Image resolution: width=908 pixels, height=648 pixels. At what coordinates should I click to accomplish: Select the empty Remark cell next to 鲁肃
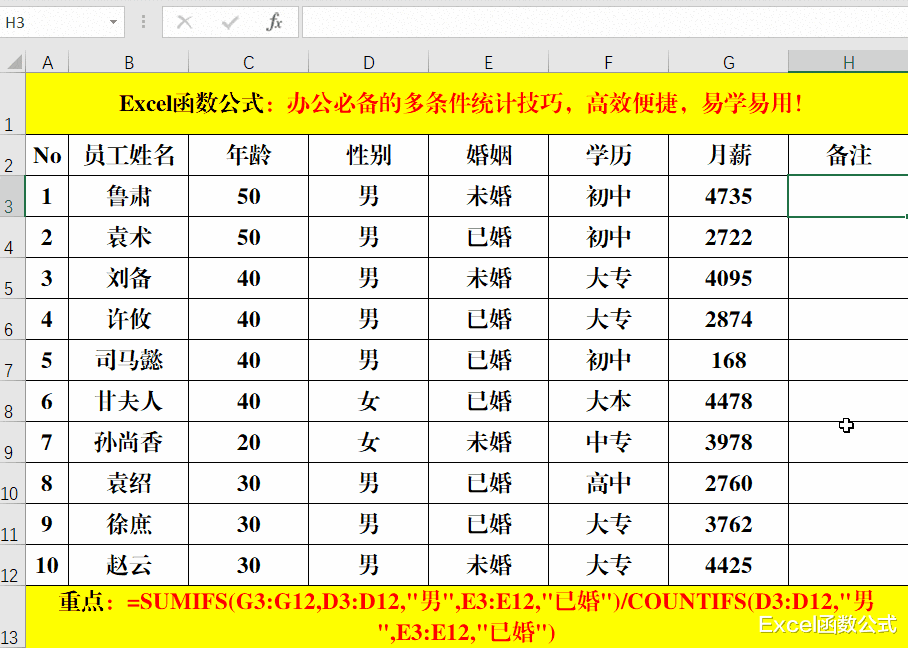pos(848,196)
